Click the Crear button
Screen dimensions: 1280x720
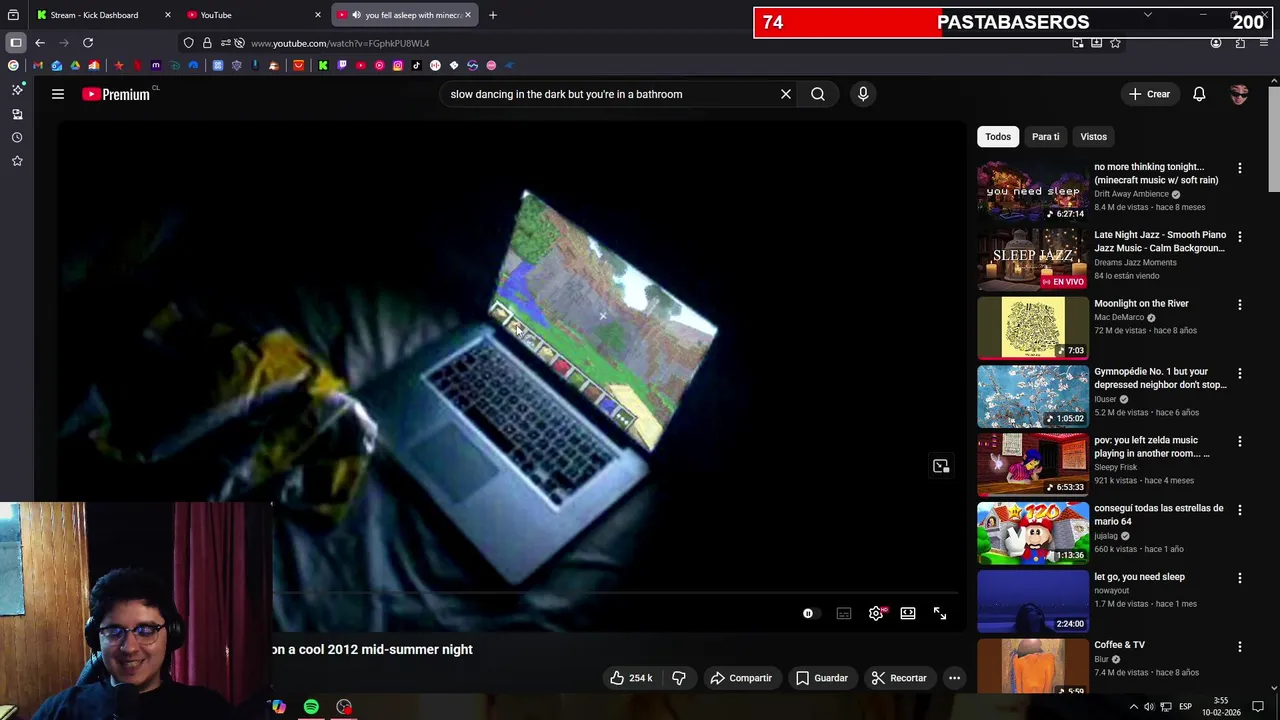pos(1149,94)
